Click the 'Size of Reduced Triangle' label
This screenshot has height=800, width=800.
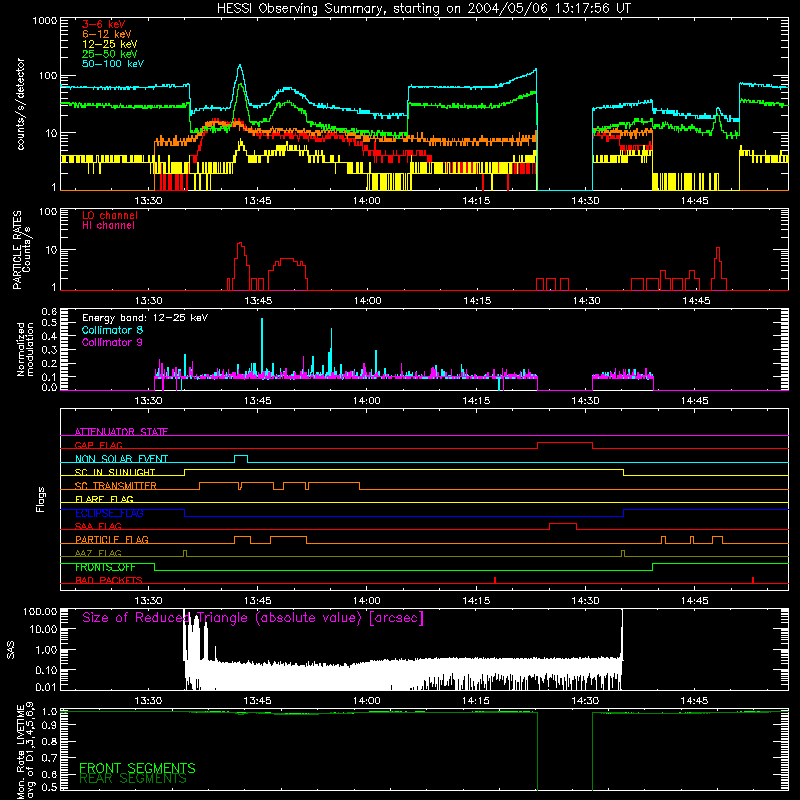point(253,618)
